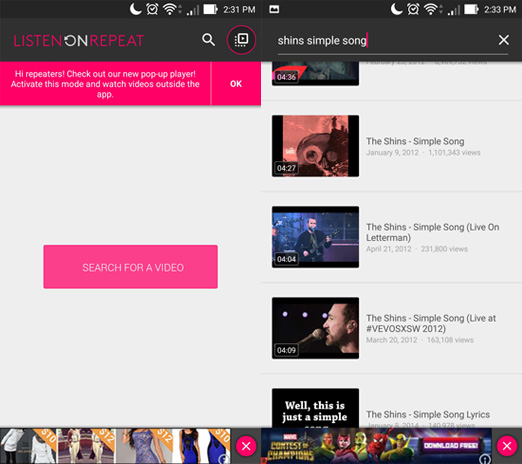The width and height of the screenshot is (522, 464).
Task: Open the cream outfit $12 ad item
Action: (x=86, y=446)
